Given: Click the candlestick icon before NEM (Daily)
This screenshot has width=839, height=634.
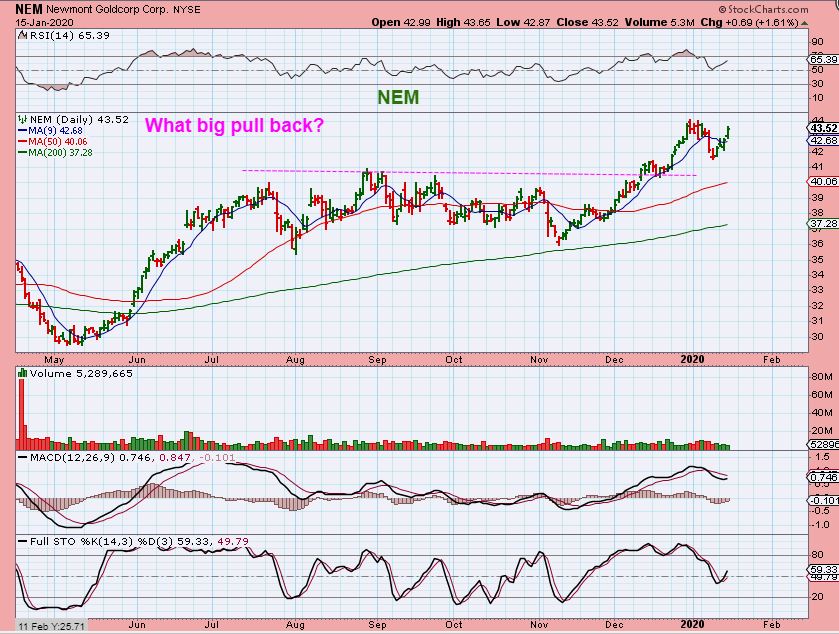Looking at the screenshot, I should tap(22, 119).
